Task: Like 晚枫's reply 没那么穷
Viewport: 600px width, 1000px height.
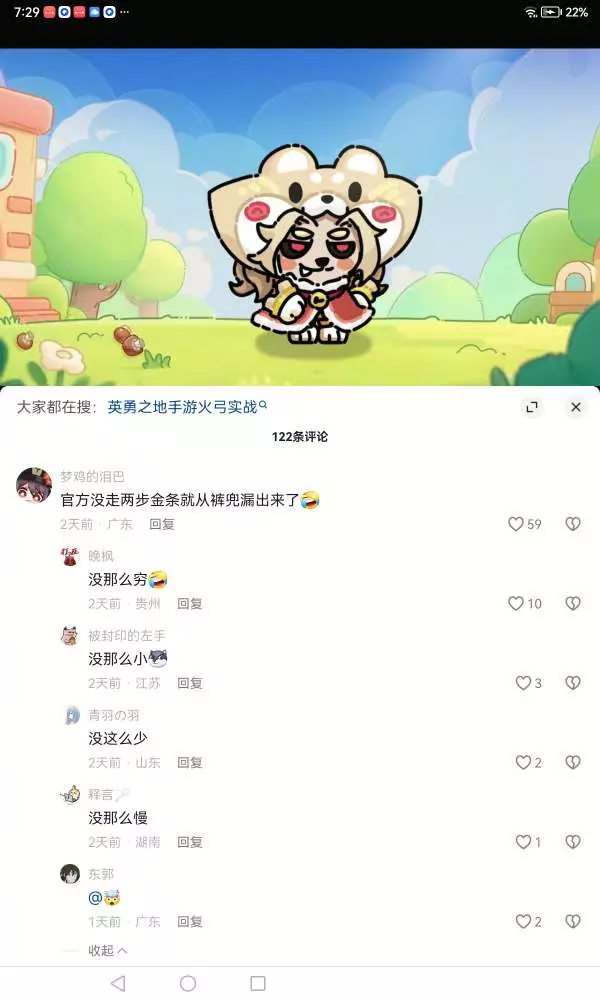Action: click(x=516, y=603)
